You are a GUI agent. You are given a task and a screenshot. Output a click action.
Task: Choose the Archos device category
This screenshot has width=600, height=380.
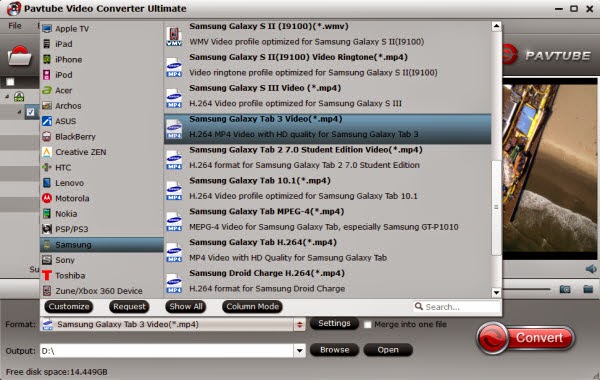click(102, 106)
